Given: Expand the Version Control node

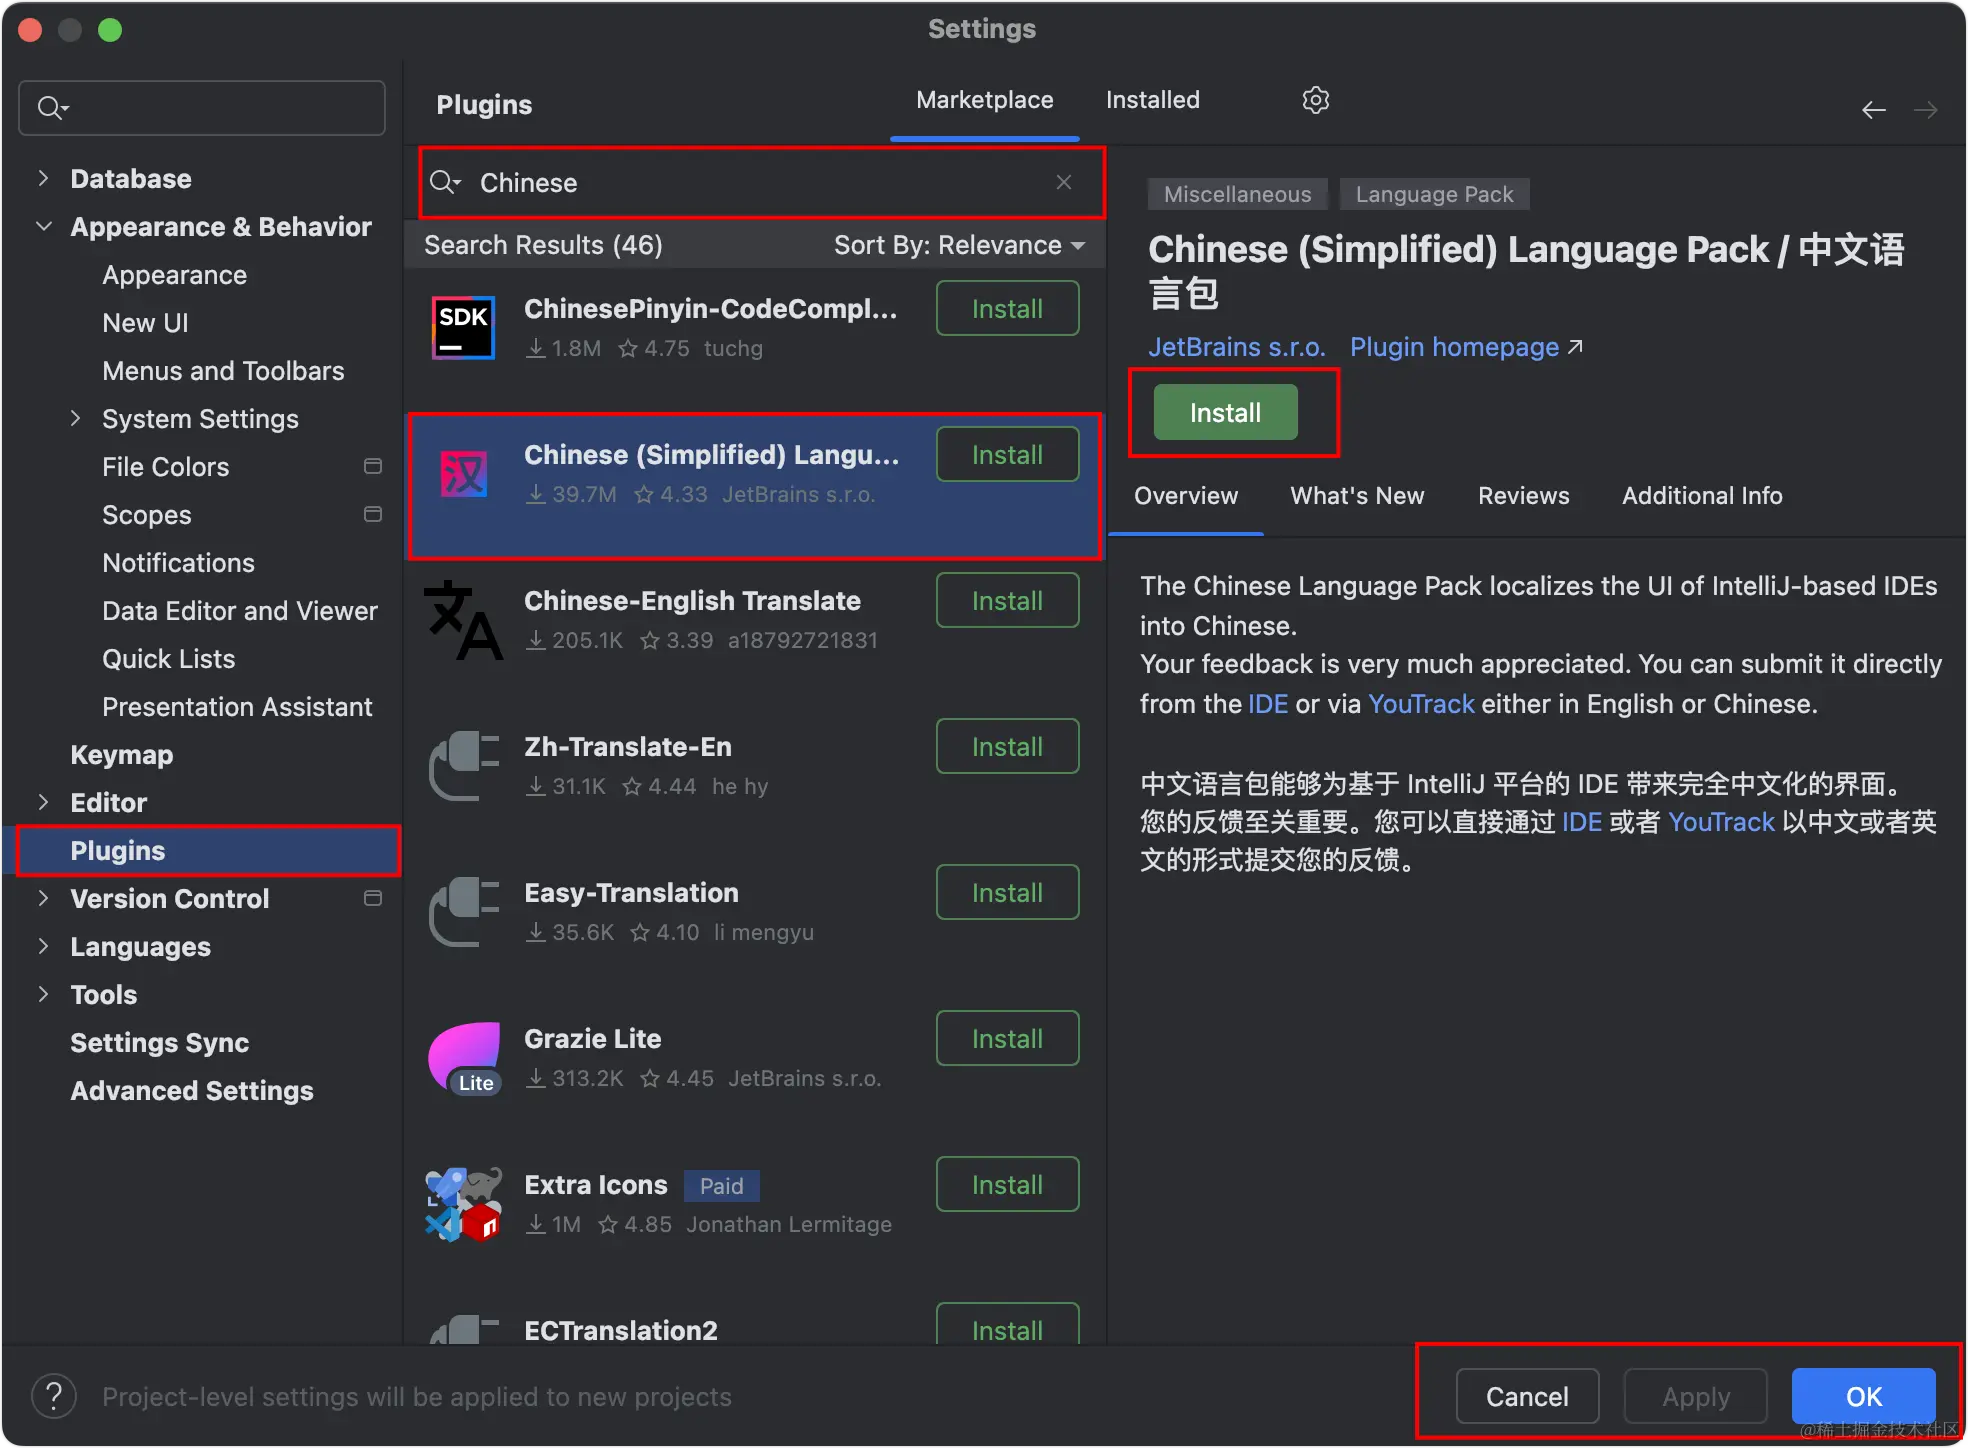Looking at the screenshot, I should [43, 899].
